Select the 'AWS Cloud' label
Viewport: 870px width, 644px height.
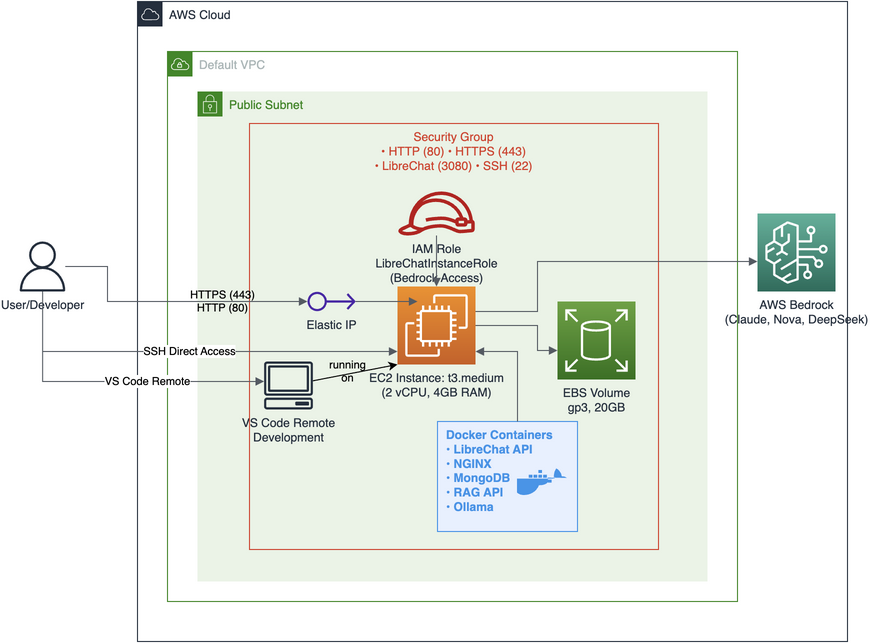pyautogui.click(x=200, y=15)
